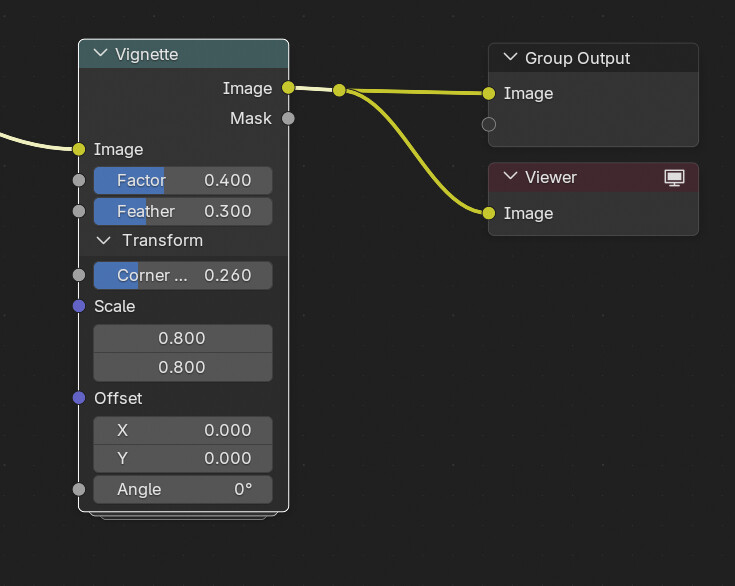The image size is (735, 586).
Task: Click the Factor slider set to 0.400
Action: tap(182, 180)
